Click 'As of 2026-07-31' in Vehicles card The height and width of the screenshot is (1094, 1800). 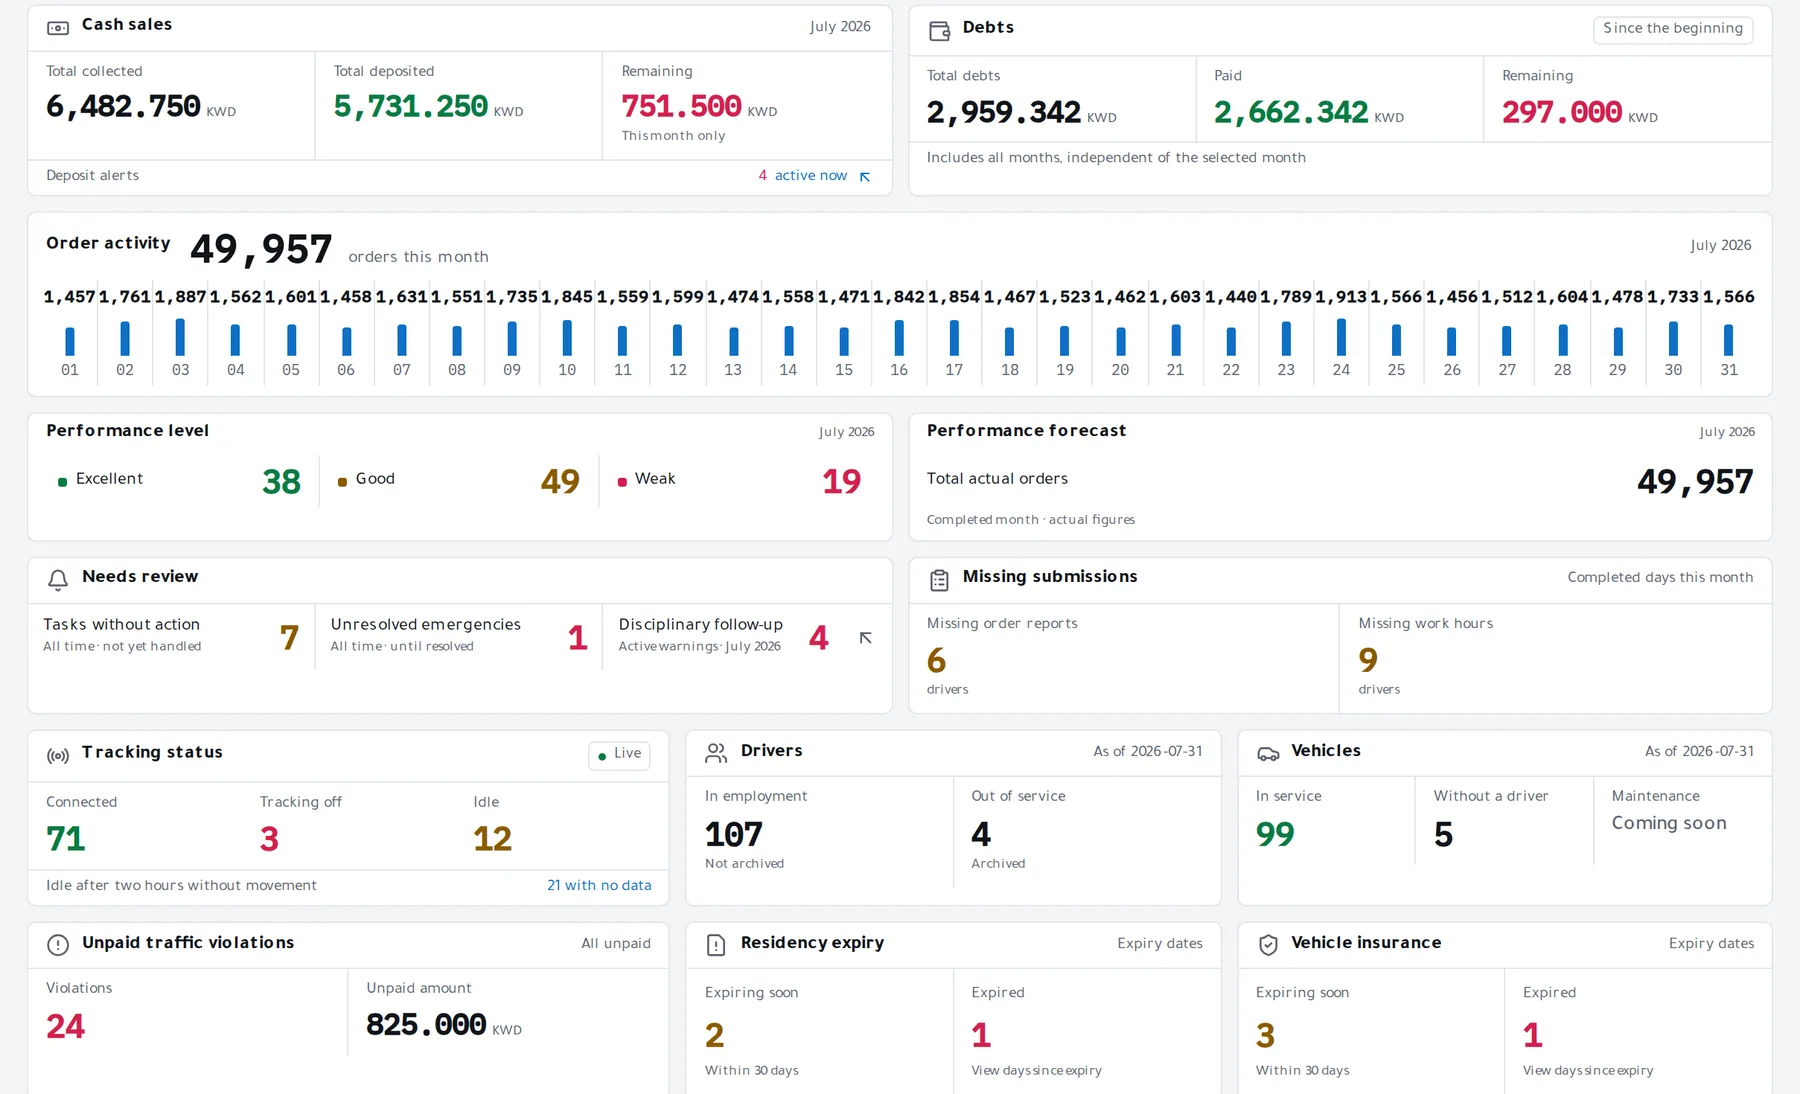[1699, 752]
